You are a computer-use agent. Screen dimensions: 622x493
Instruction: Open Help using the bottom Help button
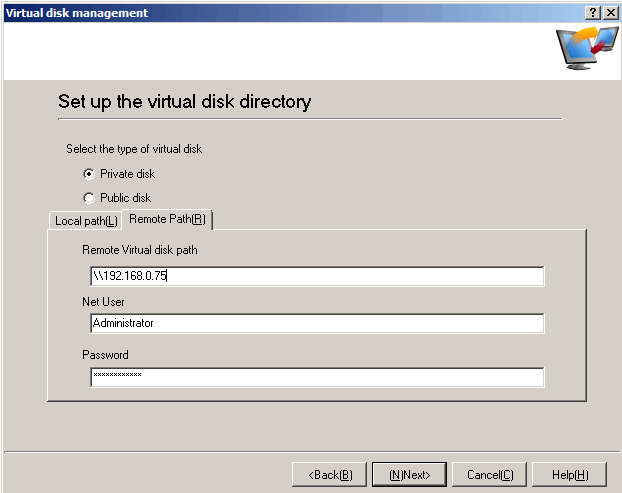pos(569,475)
